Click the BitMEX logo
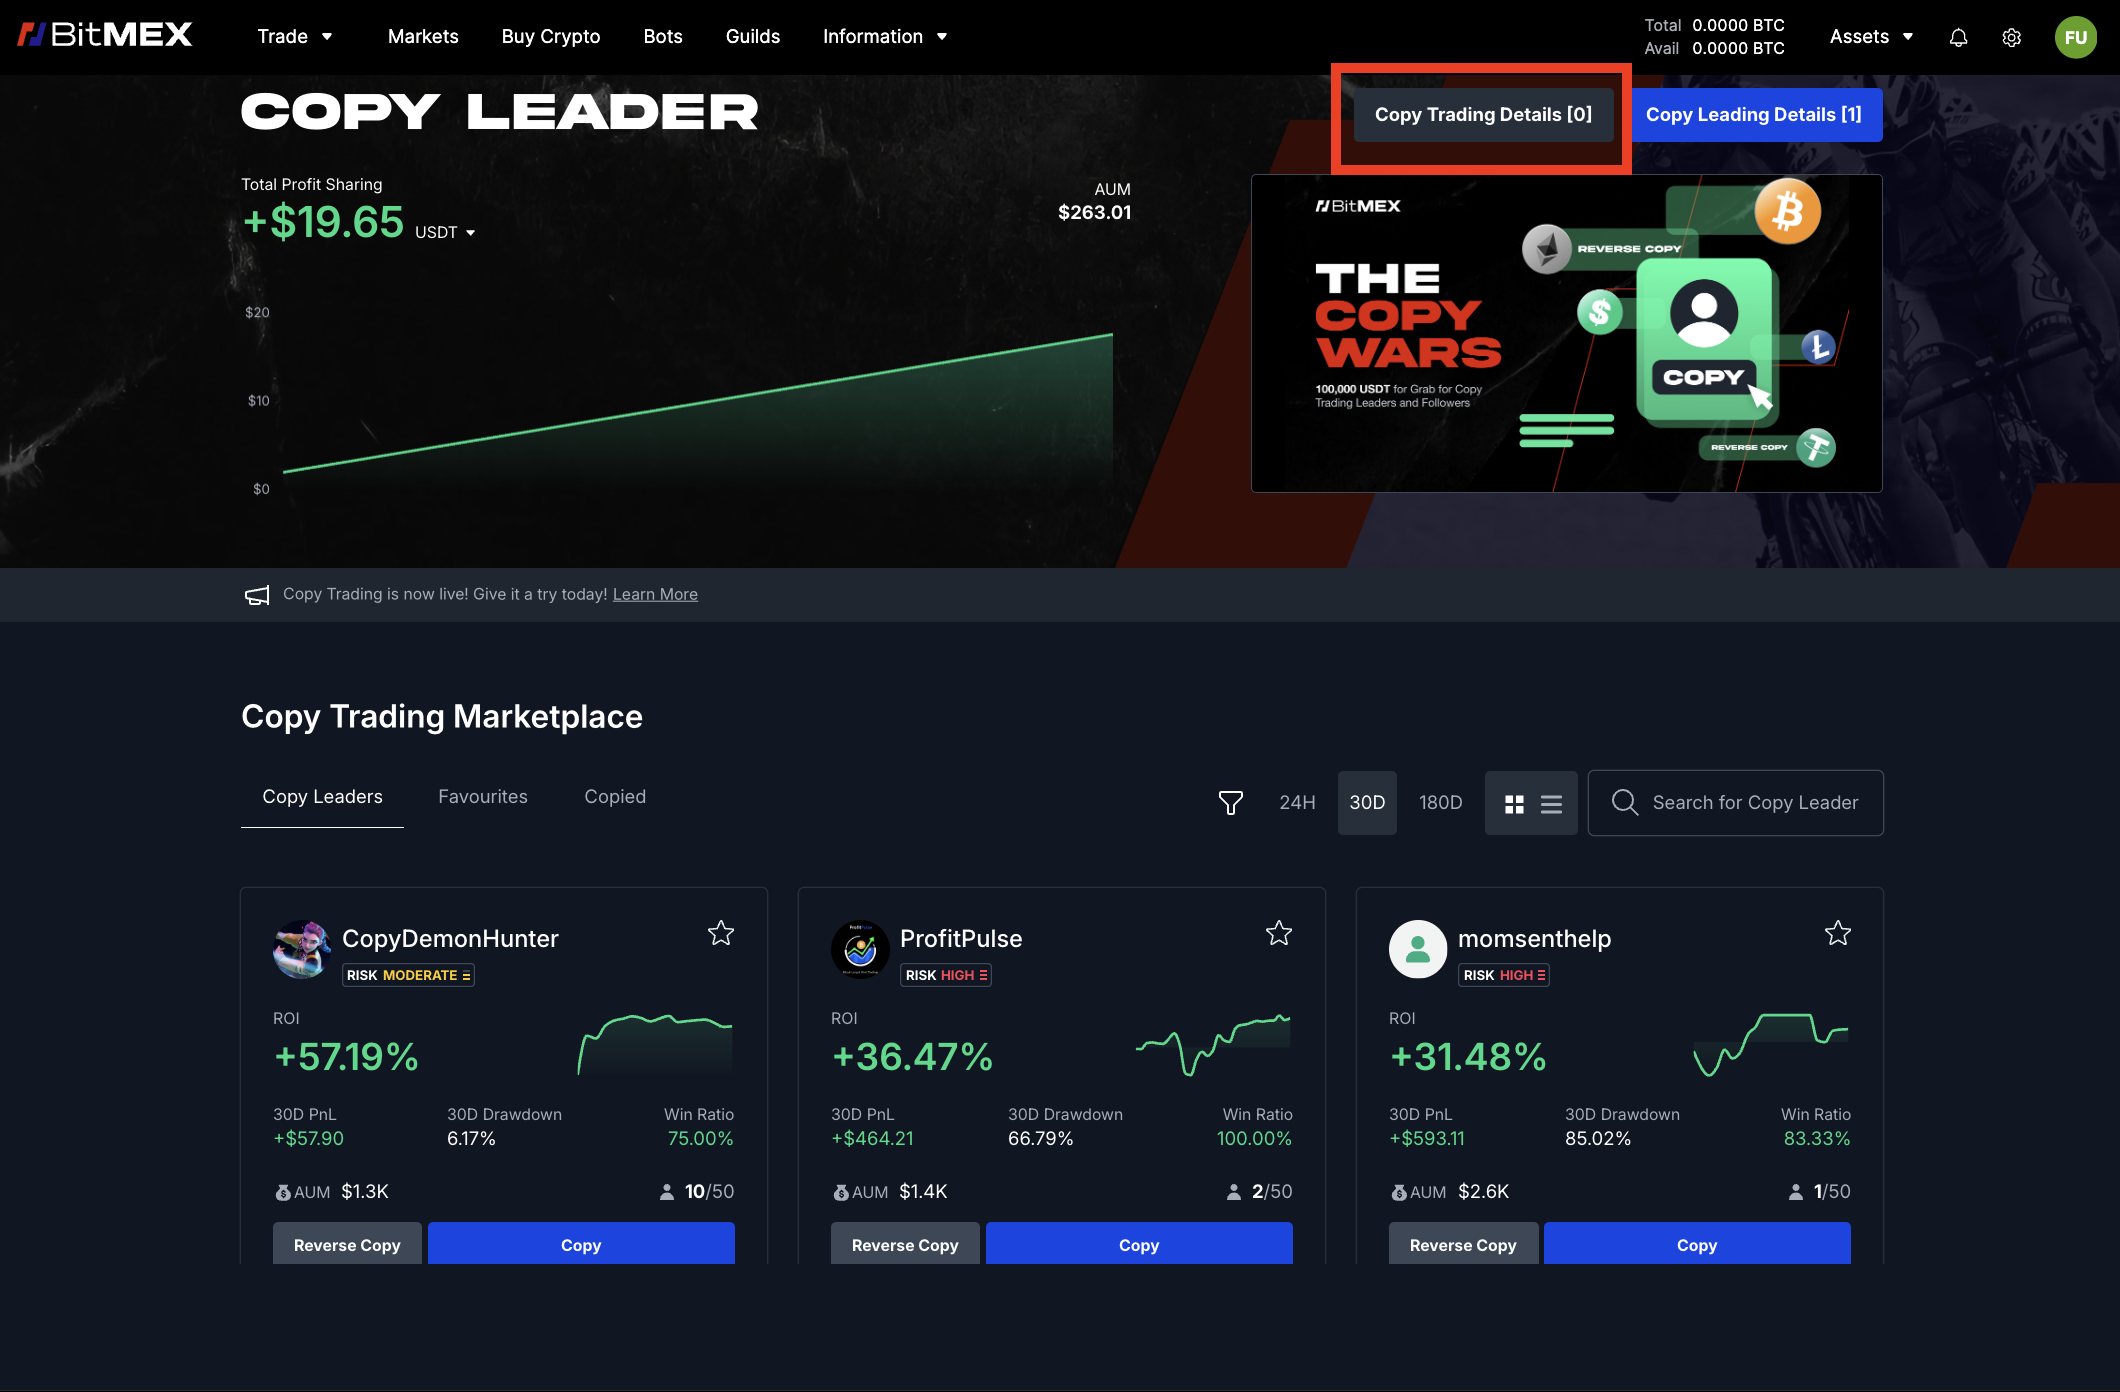 (x=105, y=36)
